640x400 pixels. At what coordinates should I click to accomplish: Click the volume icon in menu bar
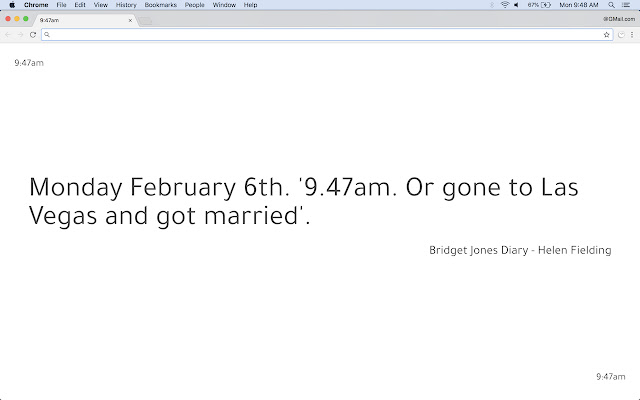point(517,5)
